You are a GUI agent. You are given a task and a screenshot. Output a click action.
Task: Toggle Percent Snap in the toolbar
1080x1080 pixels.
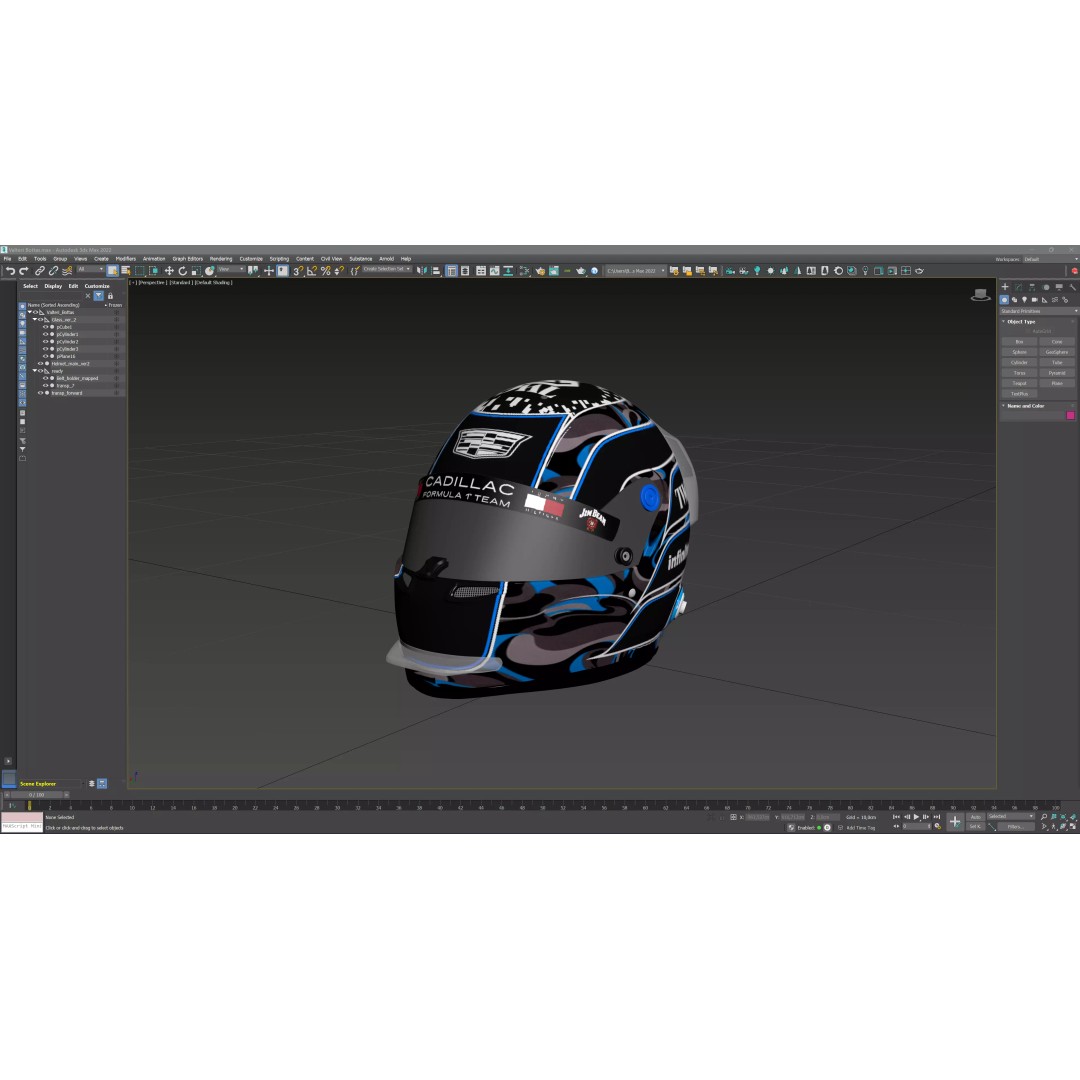pos(325,271)
